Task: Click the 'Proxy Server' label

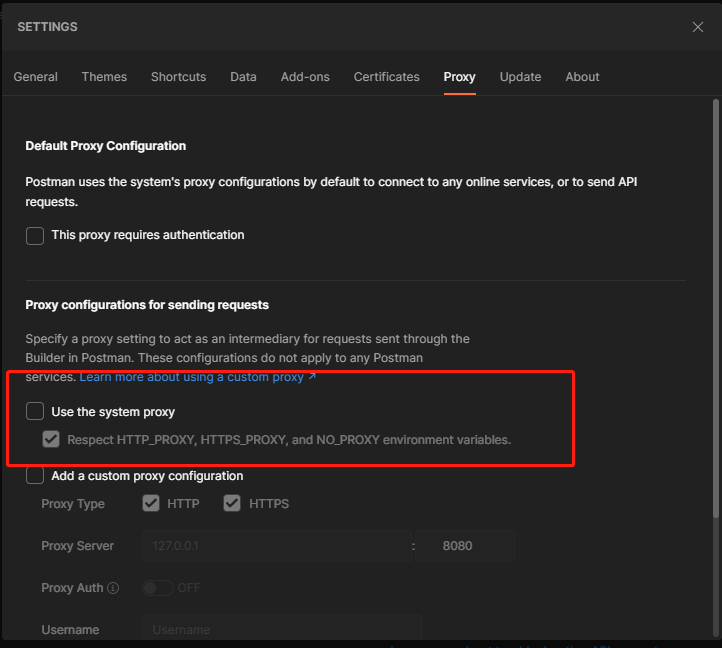Action: click(x=78, y=546)
